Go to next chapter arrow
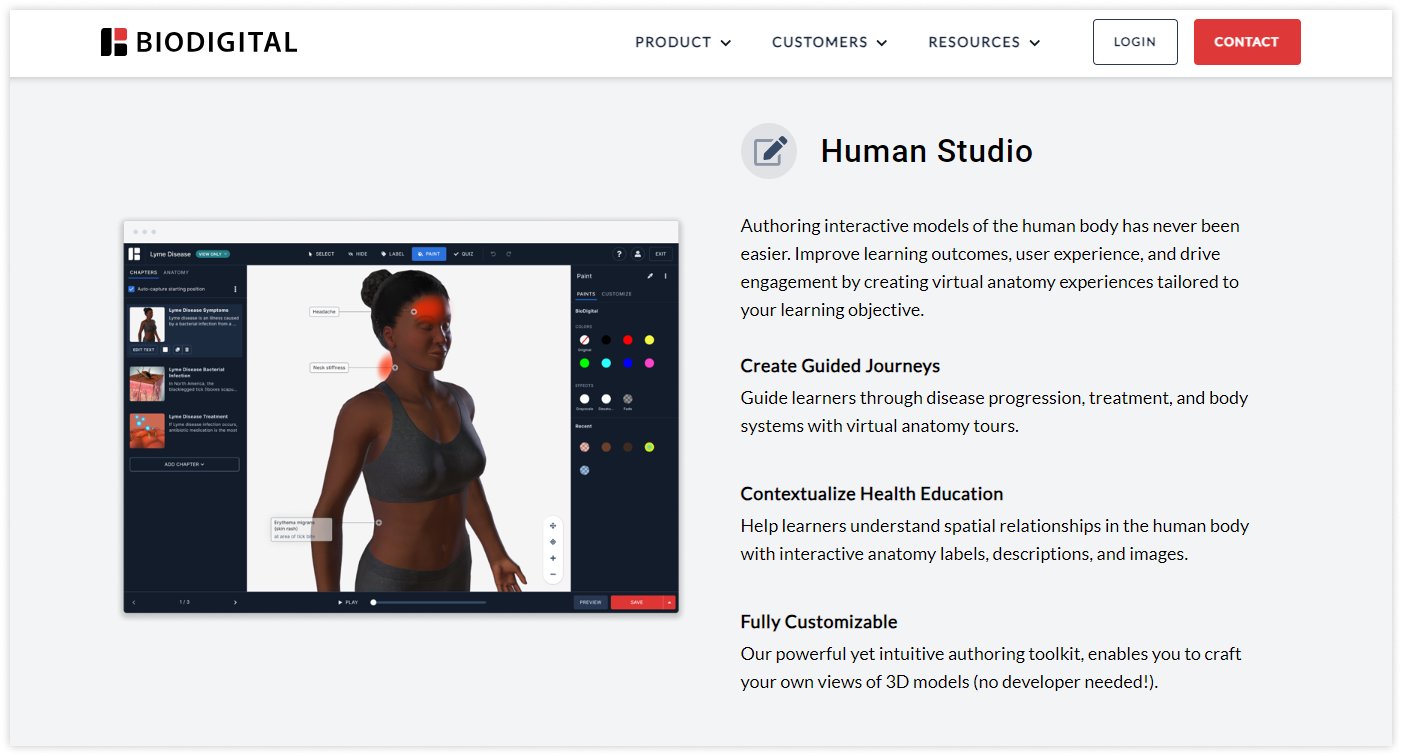The width and height of the screenshot is (1402, 756). 235,602
